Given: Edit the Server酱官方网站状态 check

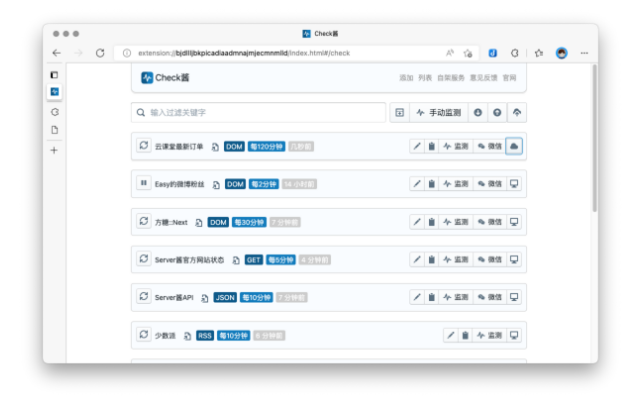Looking at the screenshot, I should pyautogui.click(x=417, y=260).
